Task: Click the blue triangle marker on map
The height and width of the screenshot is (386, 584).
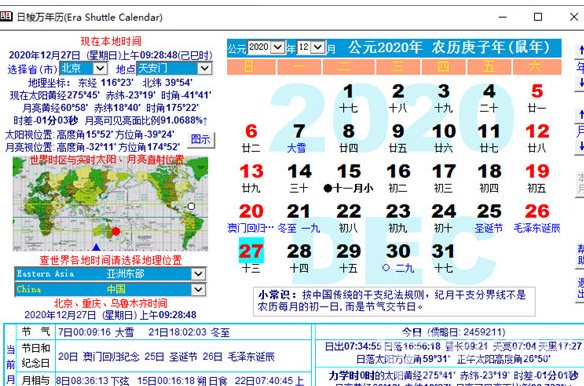Action: click(96, 247)
